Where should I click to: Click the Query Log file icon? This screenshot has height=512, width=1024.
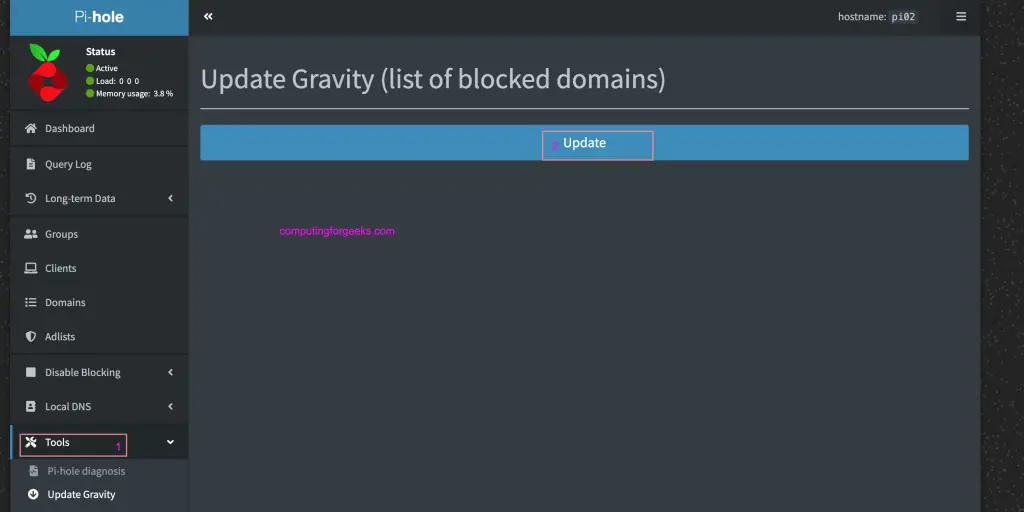31,164
